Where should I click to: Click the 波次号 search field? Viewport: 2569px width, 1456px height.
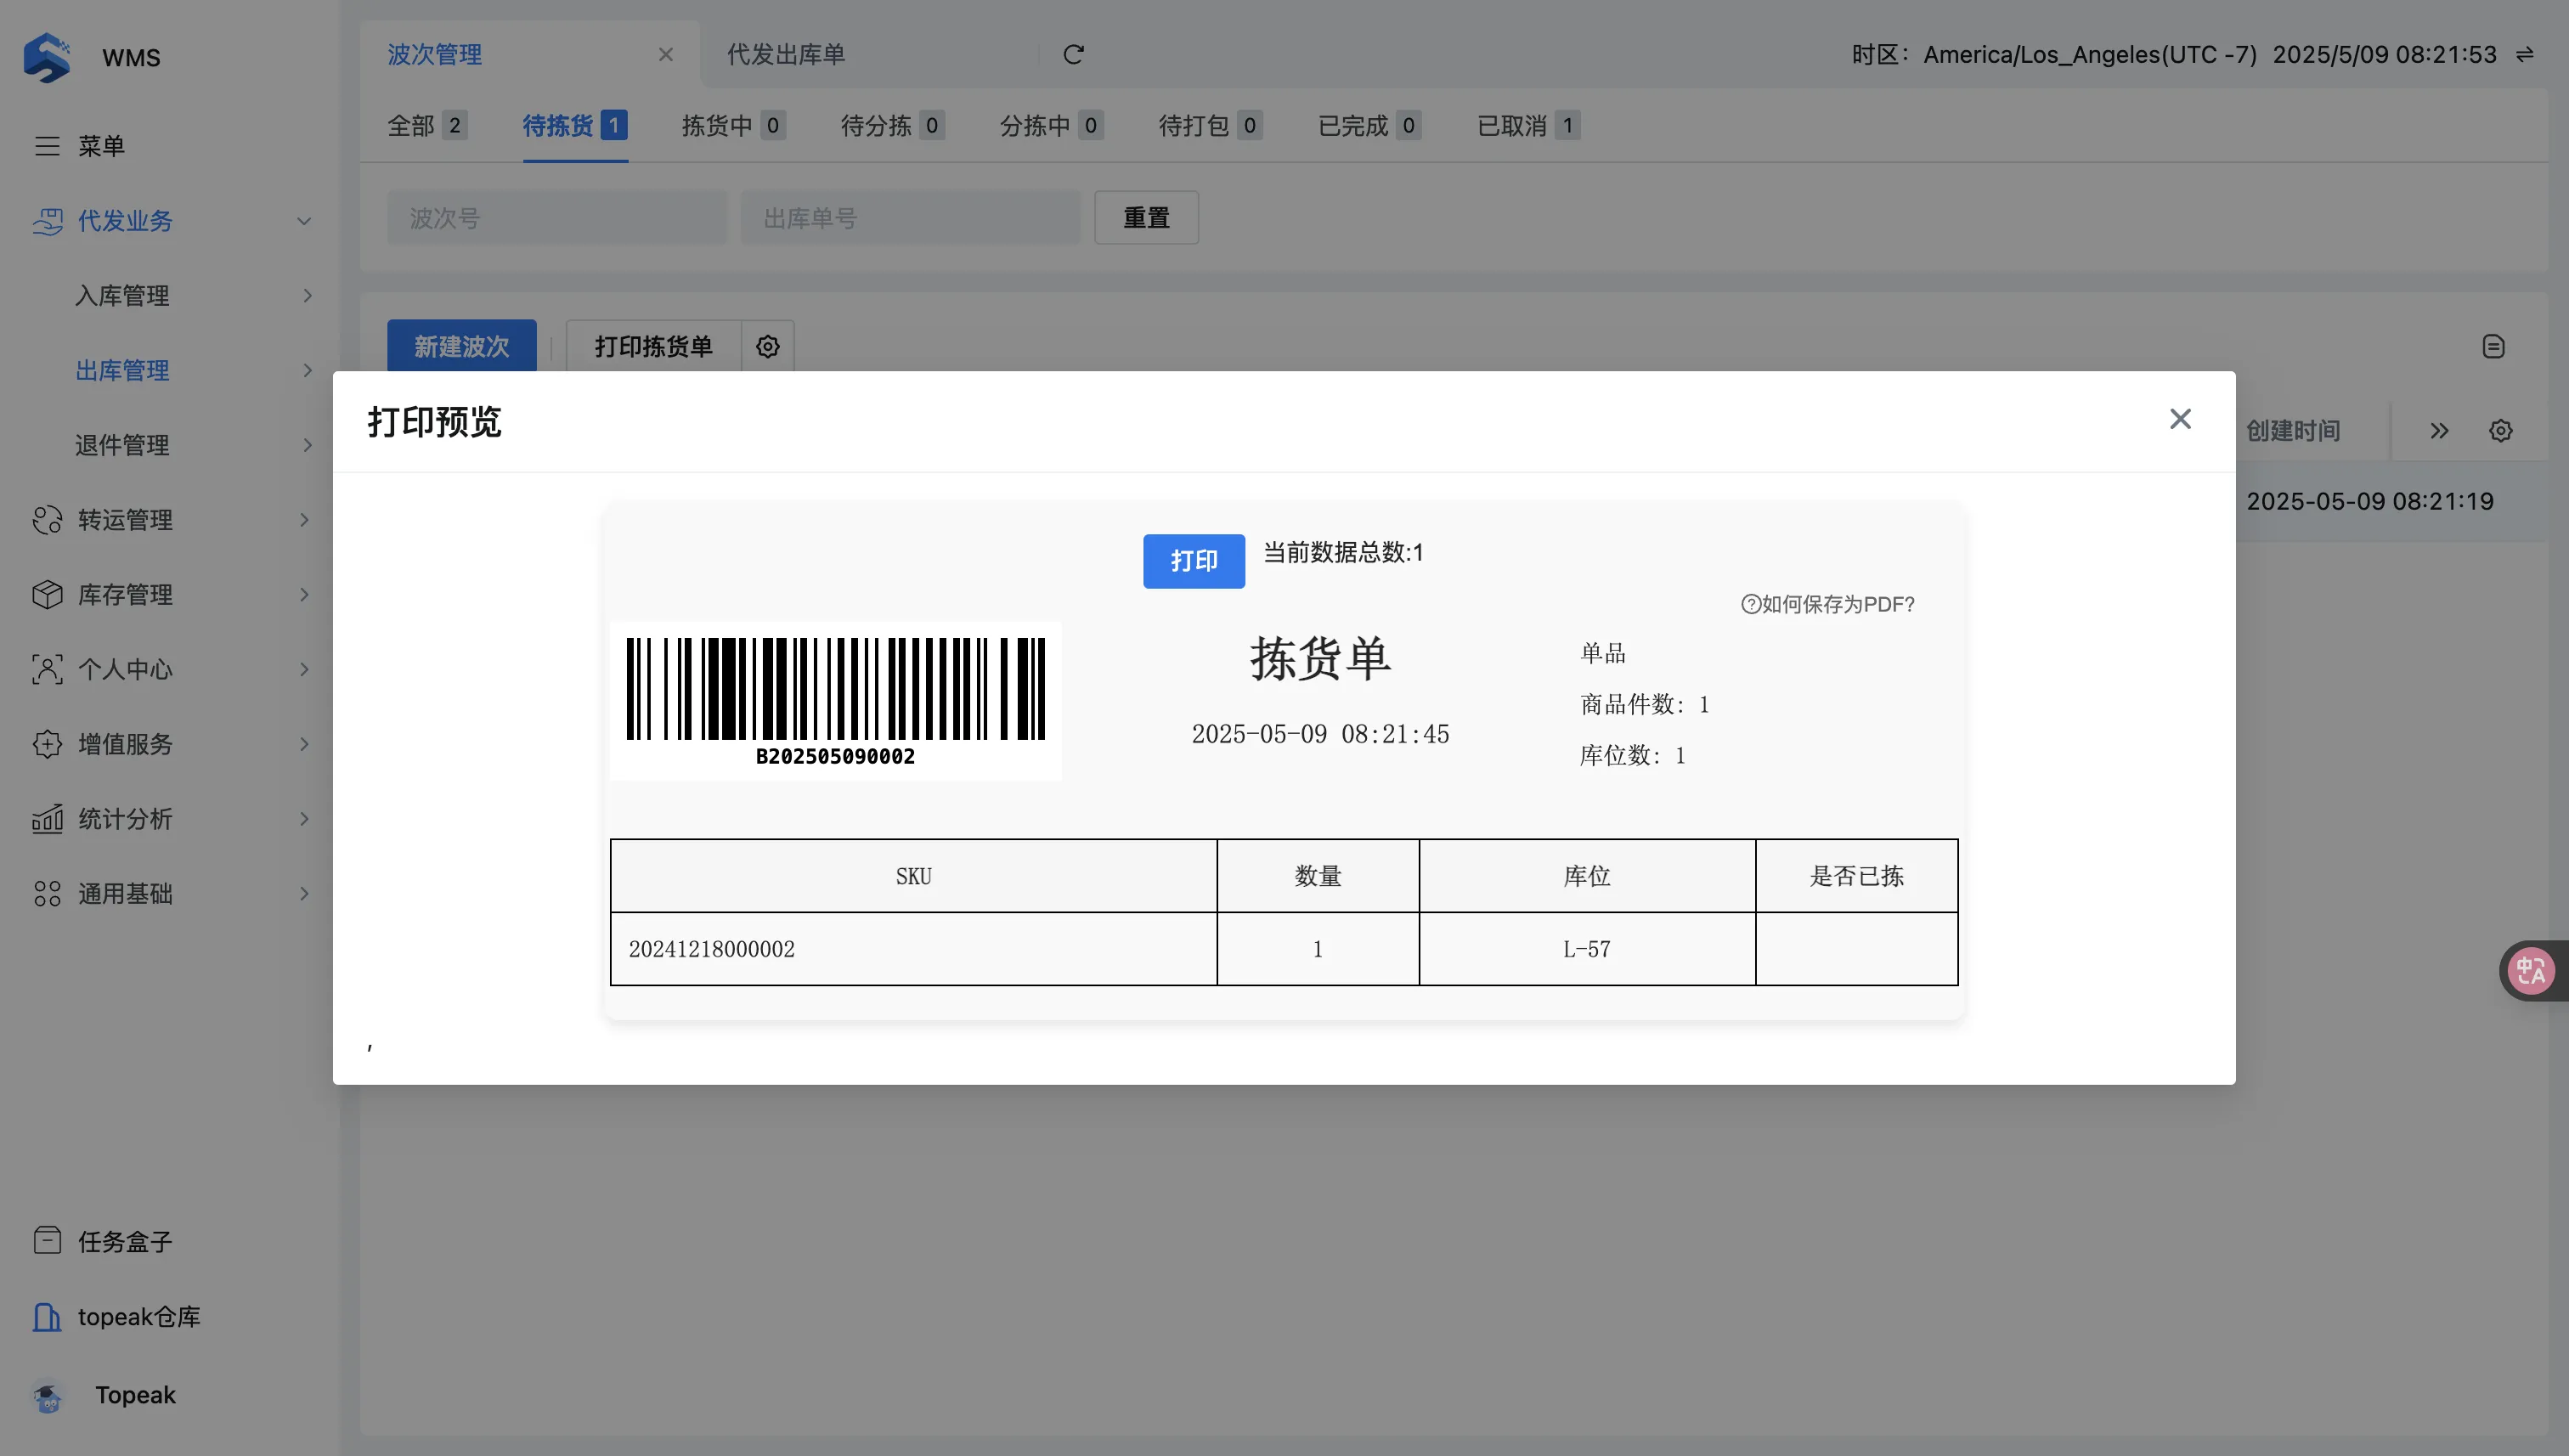click(x=557, y=218)
